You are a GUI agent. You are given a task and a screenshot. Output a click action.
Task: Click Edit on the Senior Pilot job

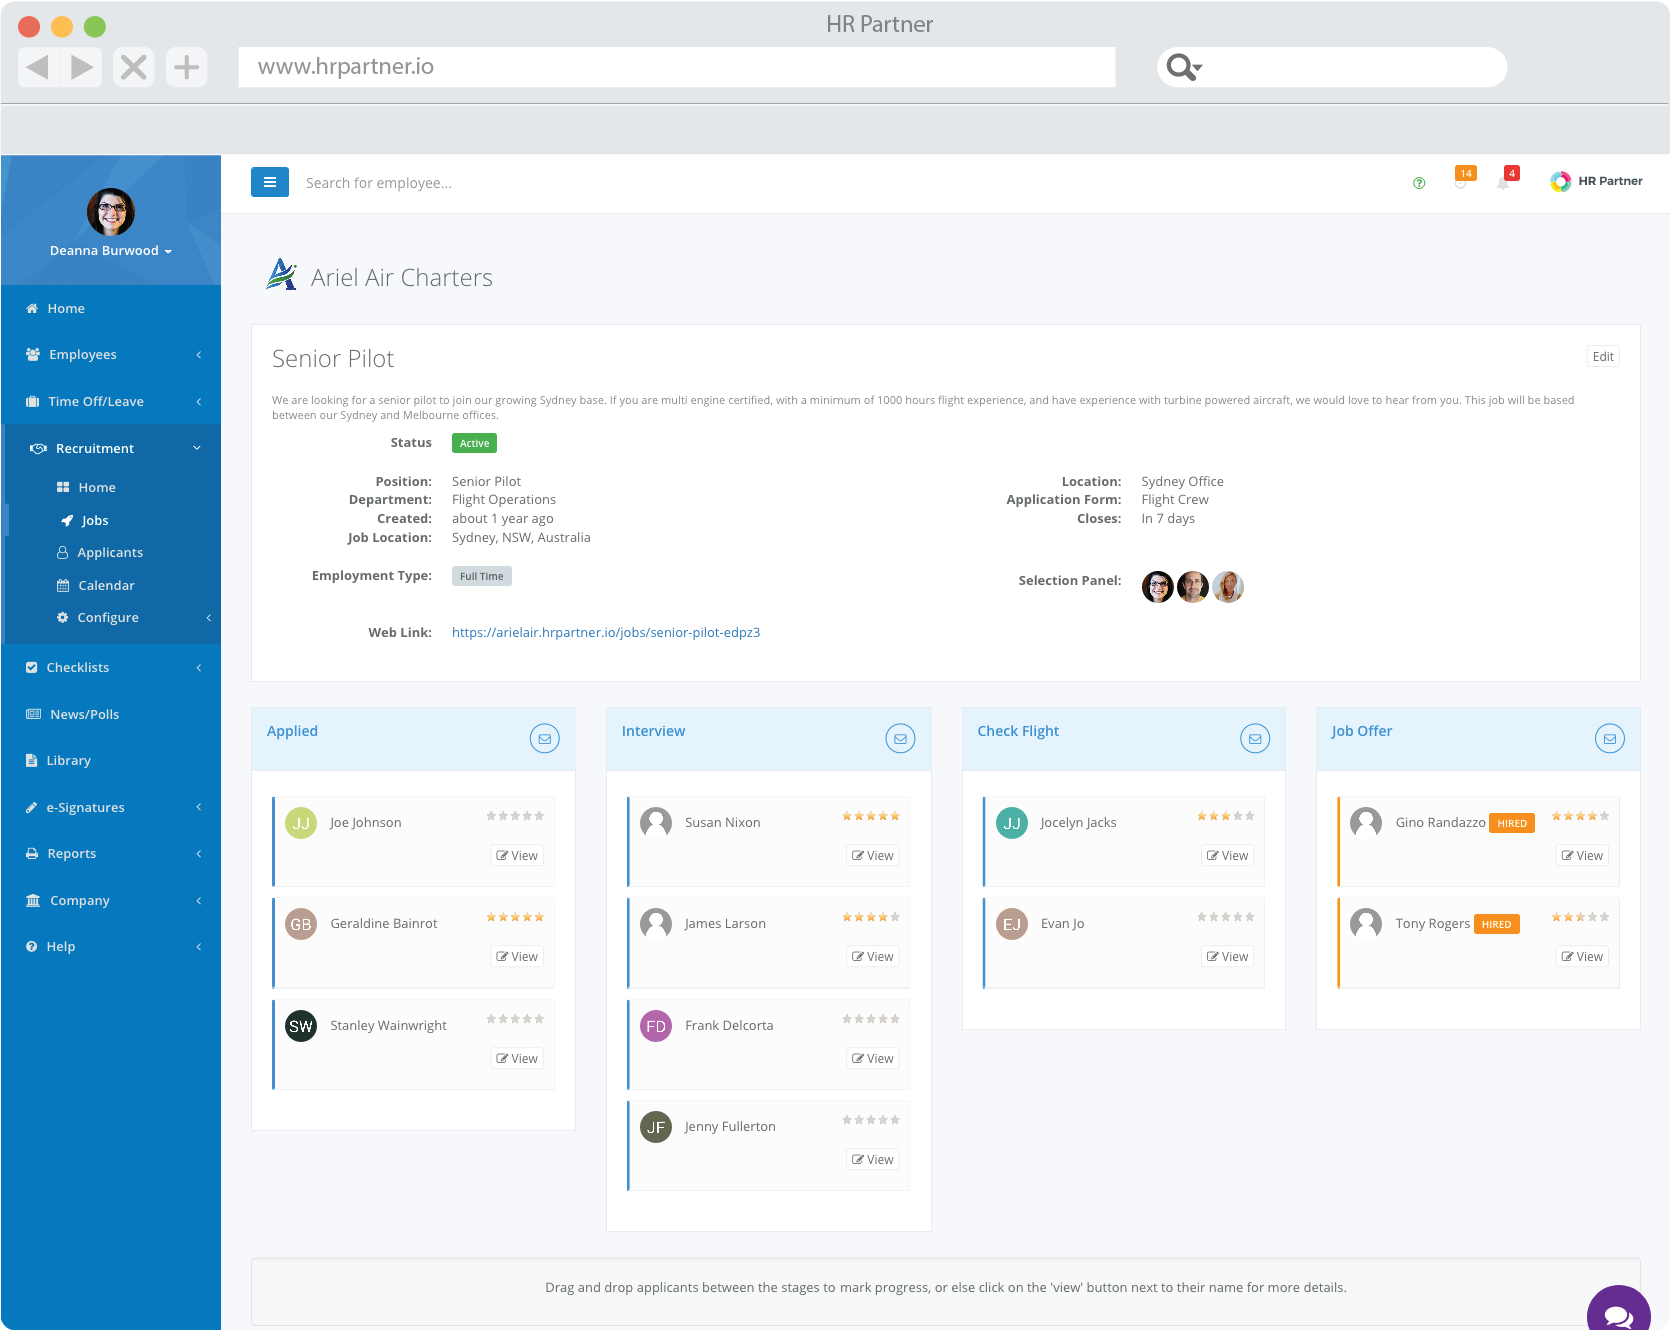1603,357
